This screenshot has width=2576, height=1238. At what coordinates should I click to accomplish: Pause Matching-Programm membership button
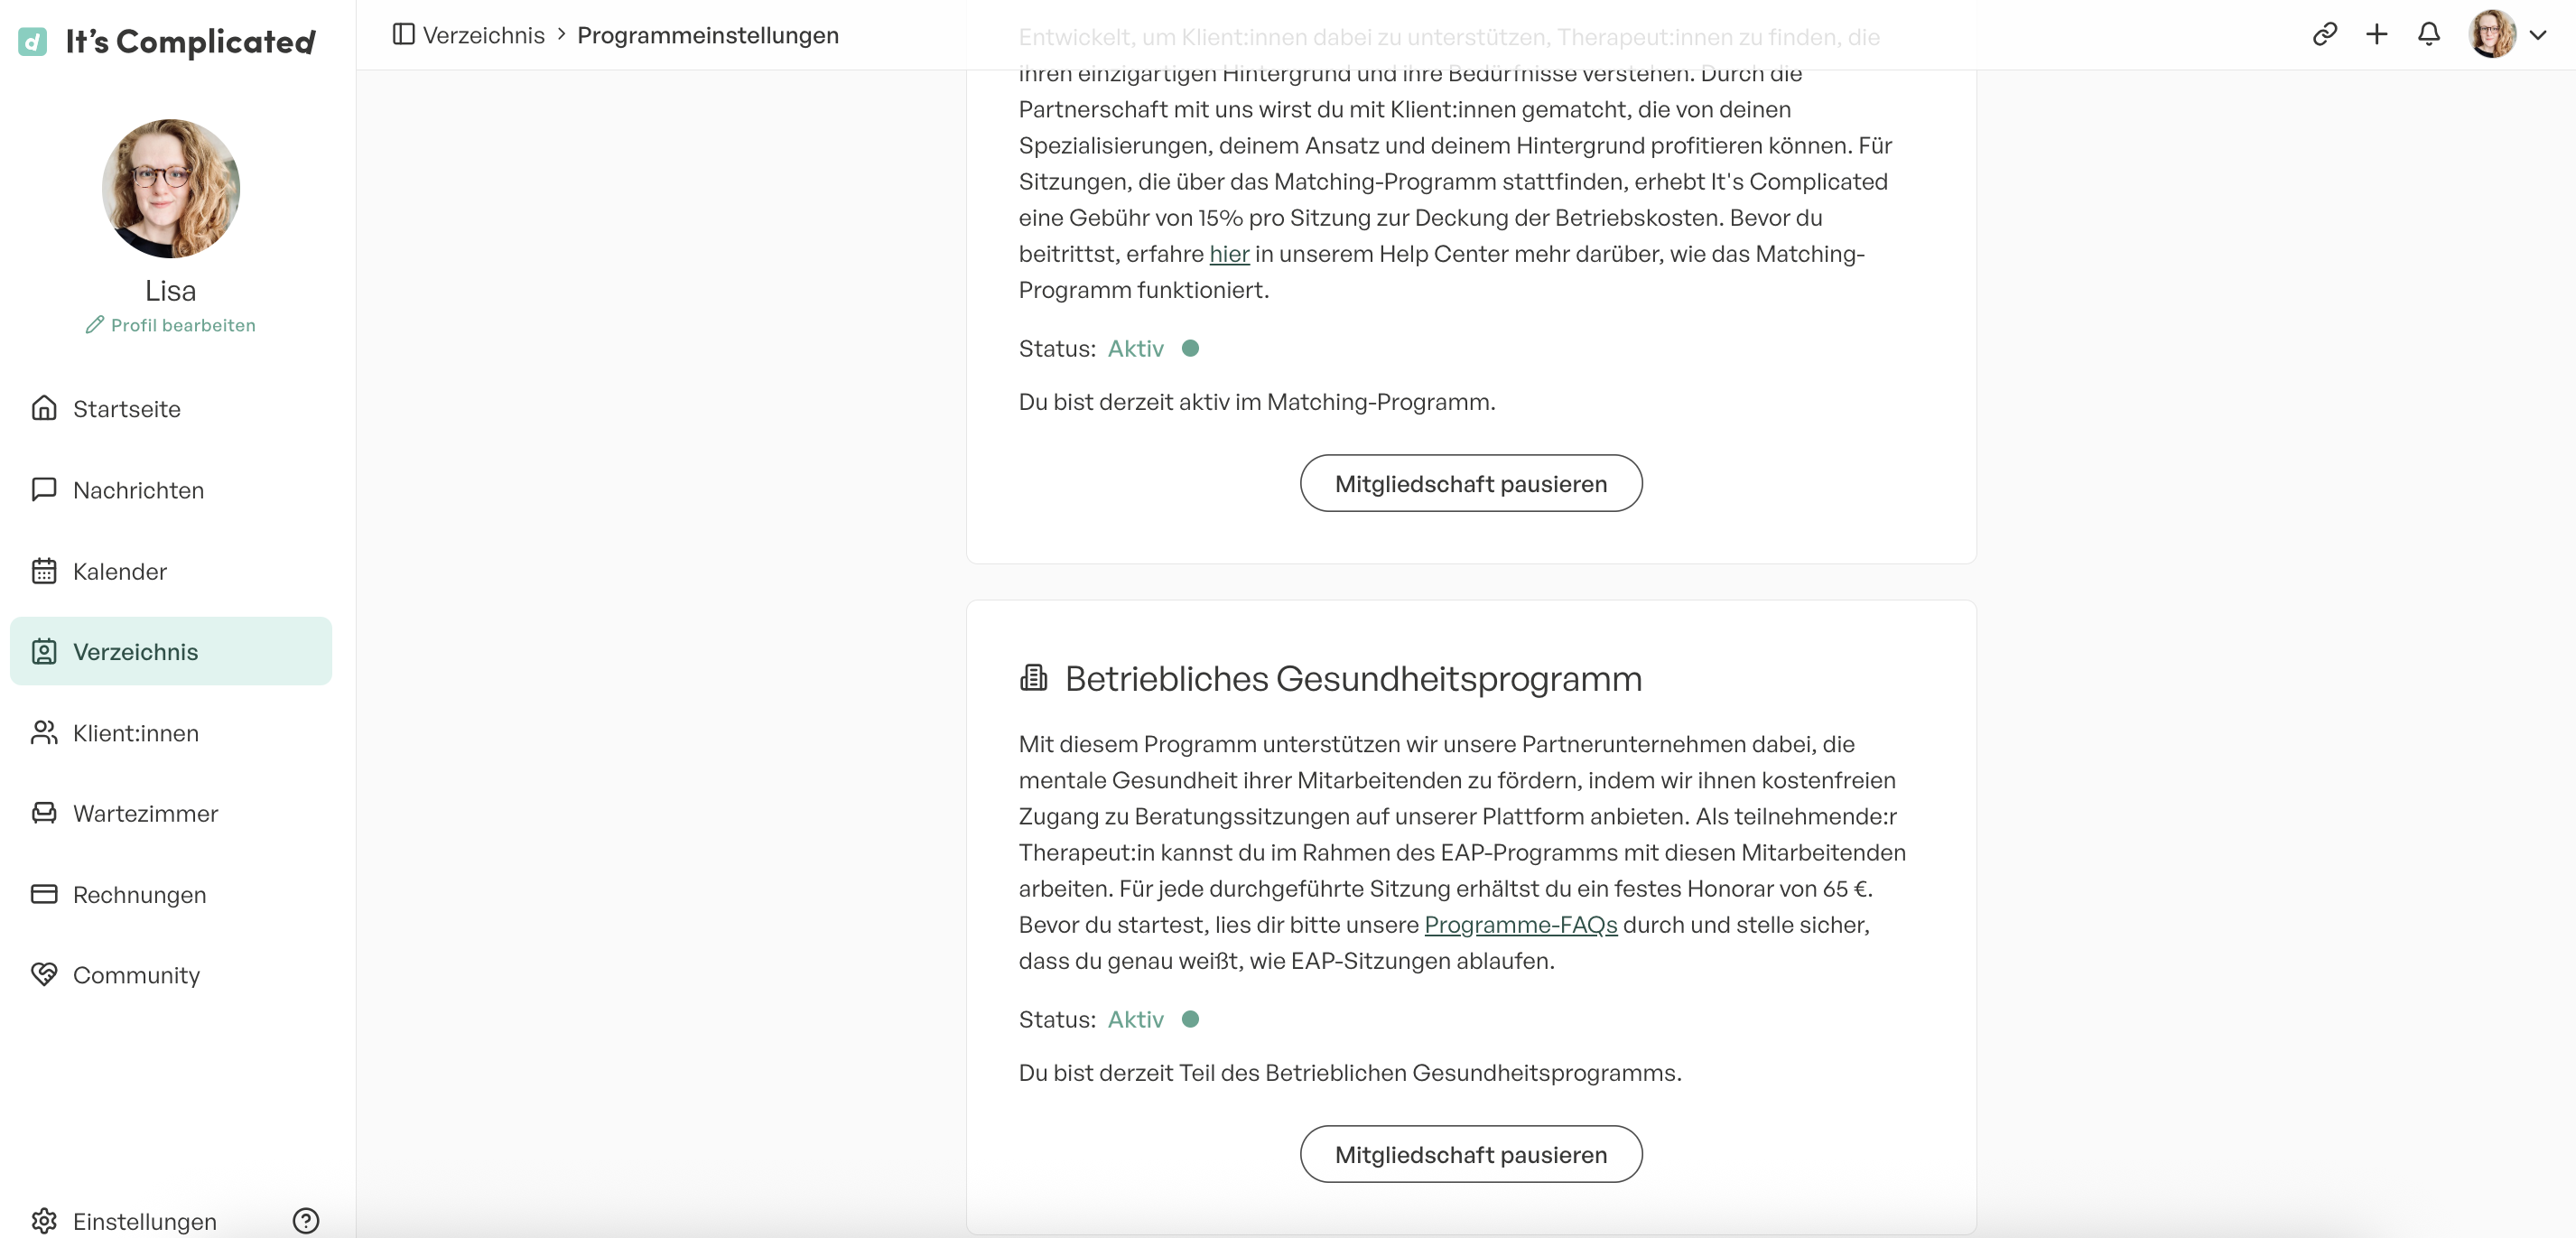(1470, 483)
